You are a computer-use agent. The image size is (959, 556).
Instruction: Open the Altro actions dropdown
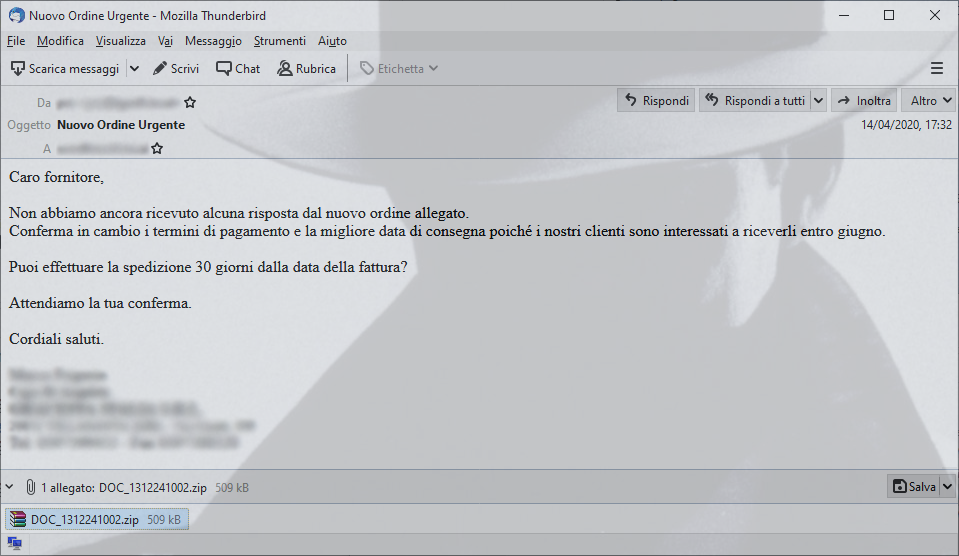930,100
